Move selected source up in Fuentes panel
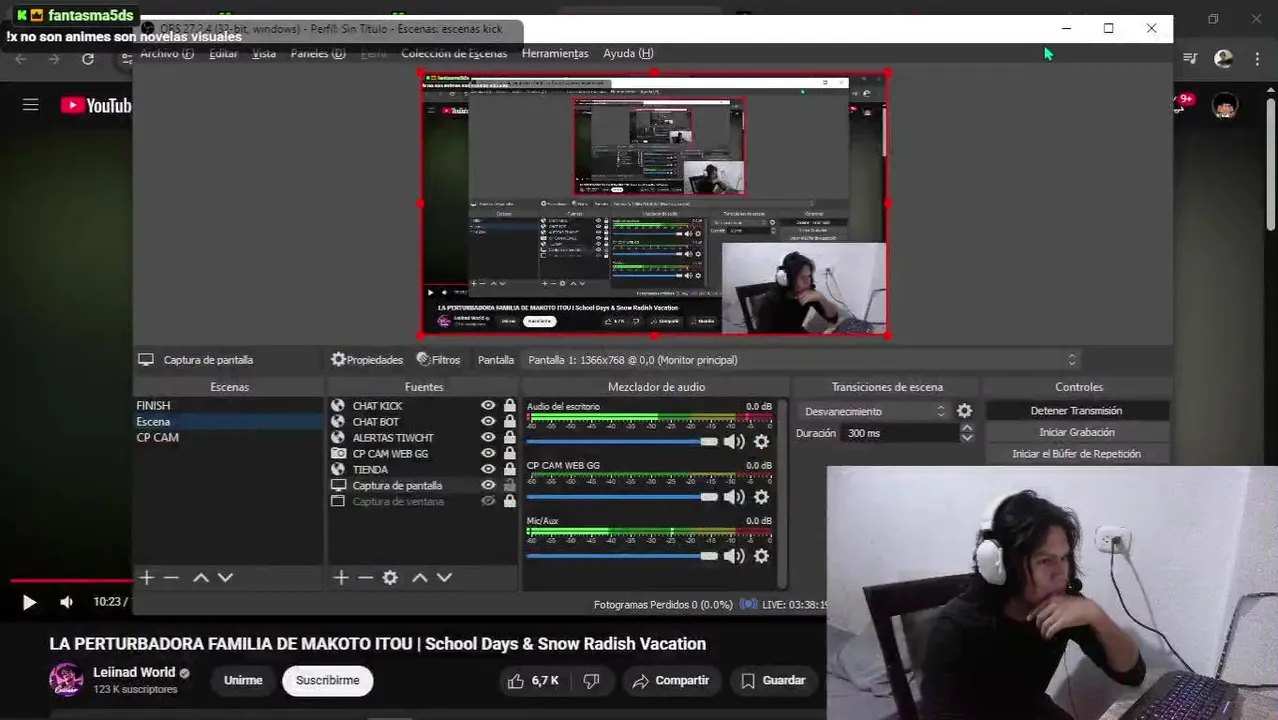Image resolution: width=1278 pixels, height=720 pixels. point(420,578)
